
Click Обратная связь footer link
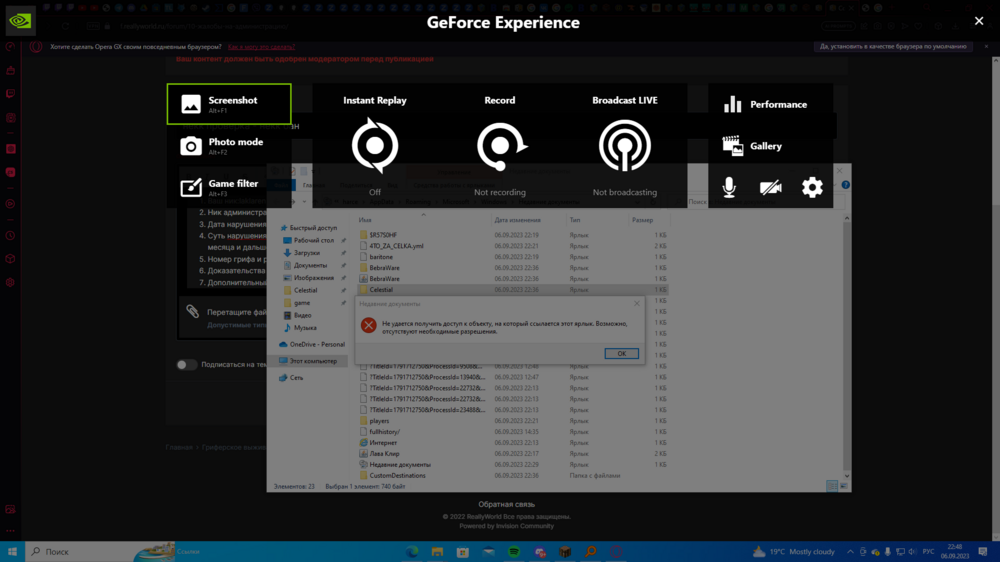[506, 505]
